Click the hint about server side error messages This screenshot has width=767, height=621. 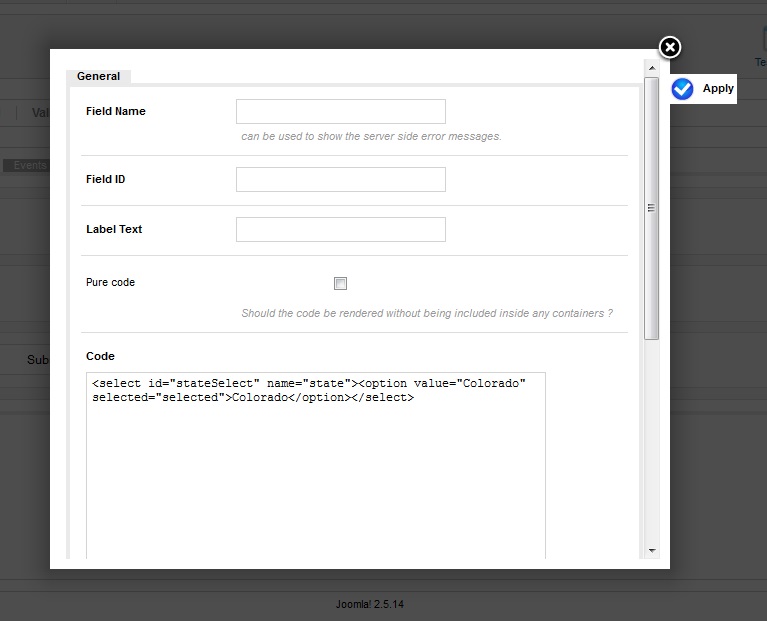[371, 136]
